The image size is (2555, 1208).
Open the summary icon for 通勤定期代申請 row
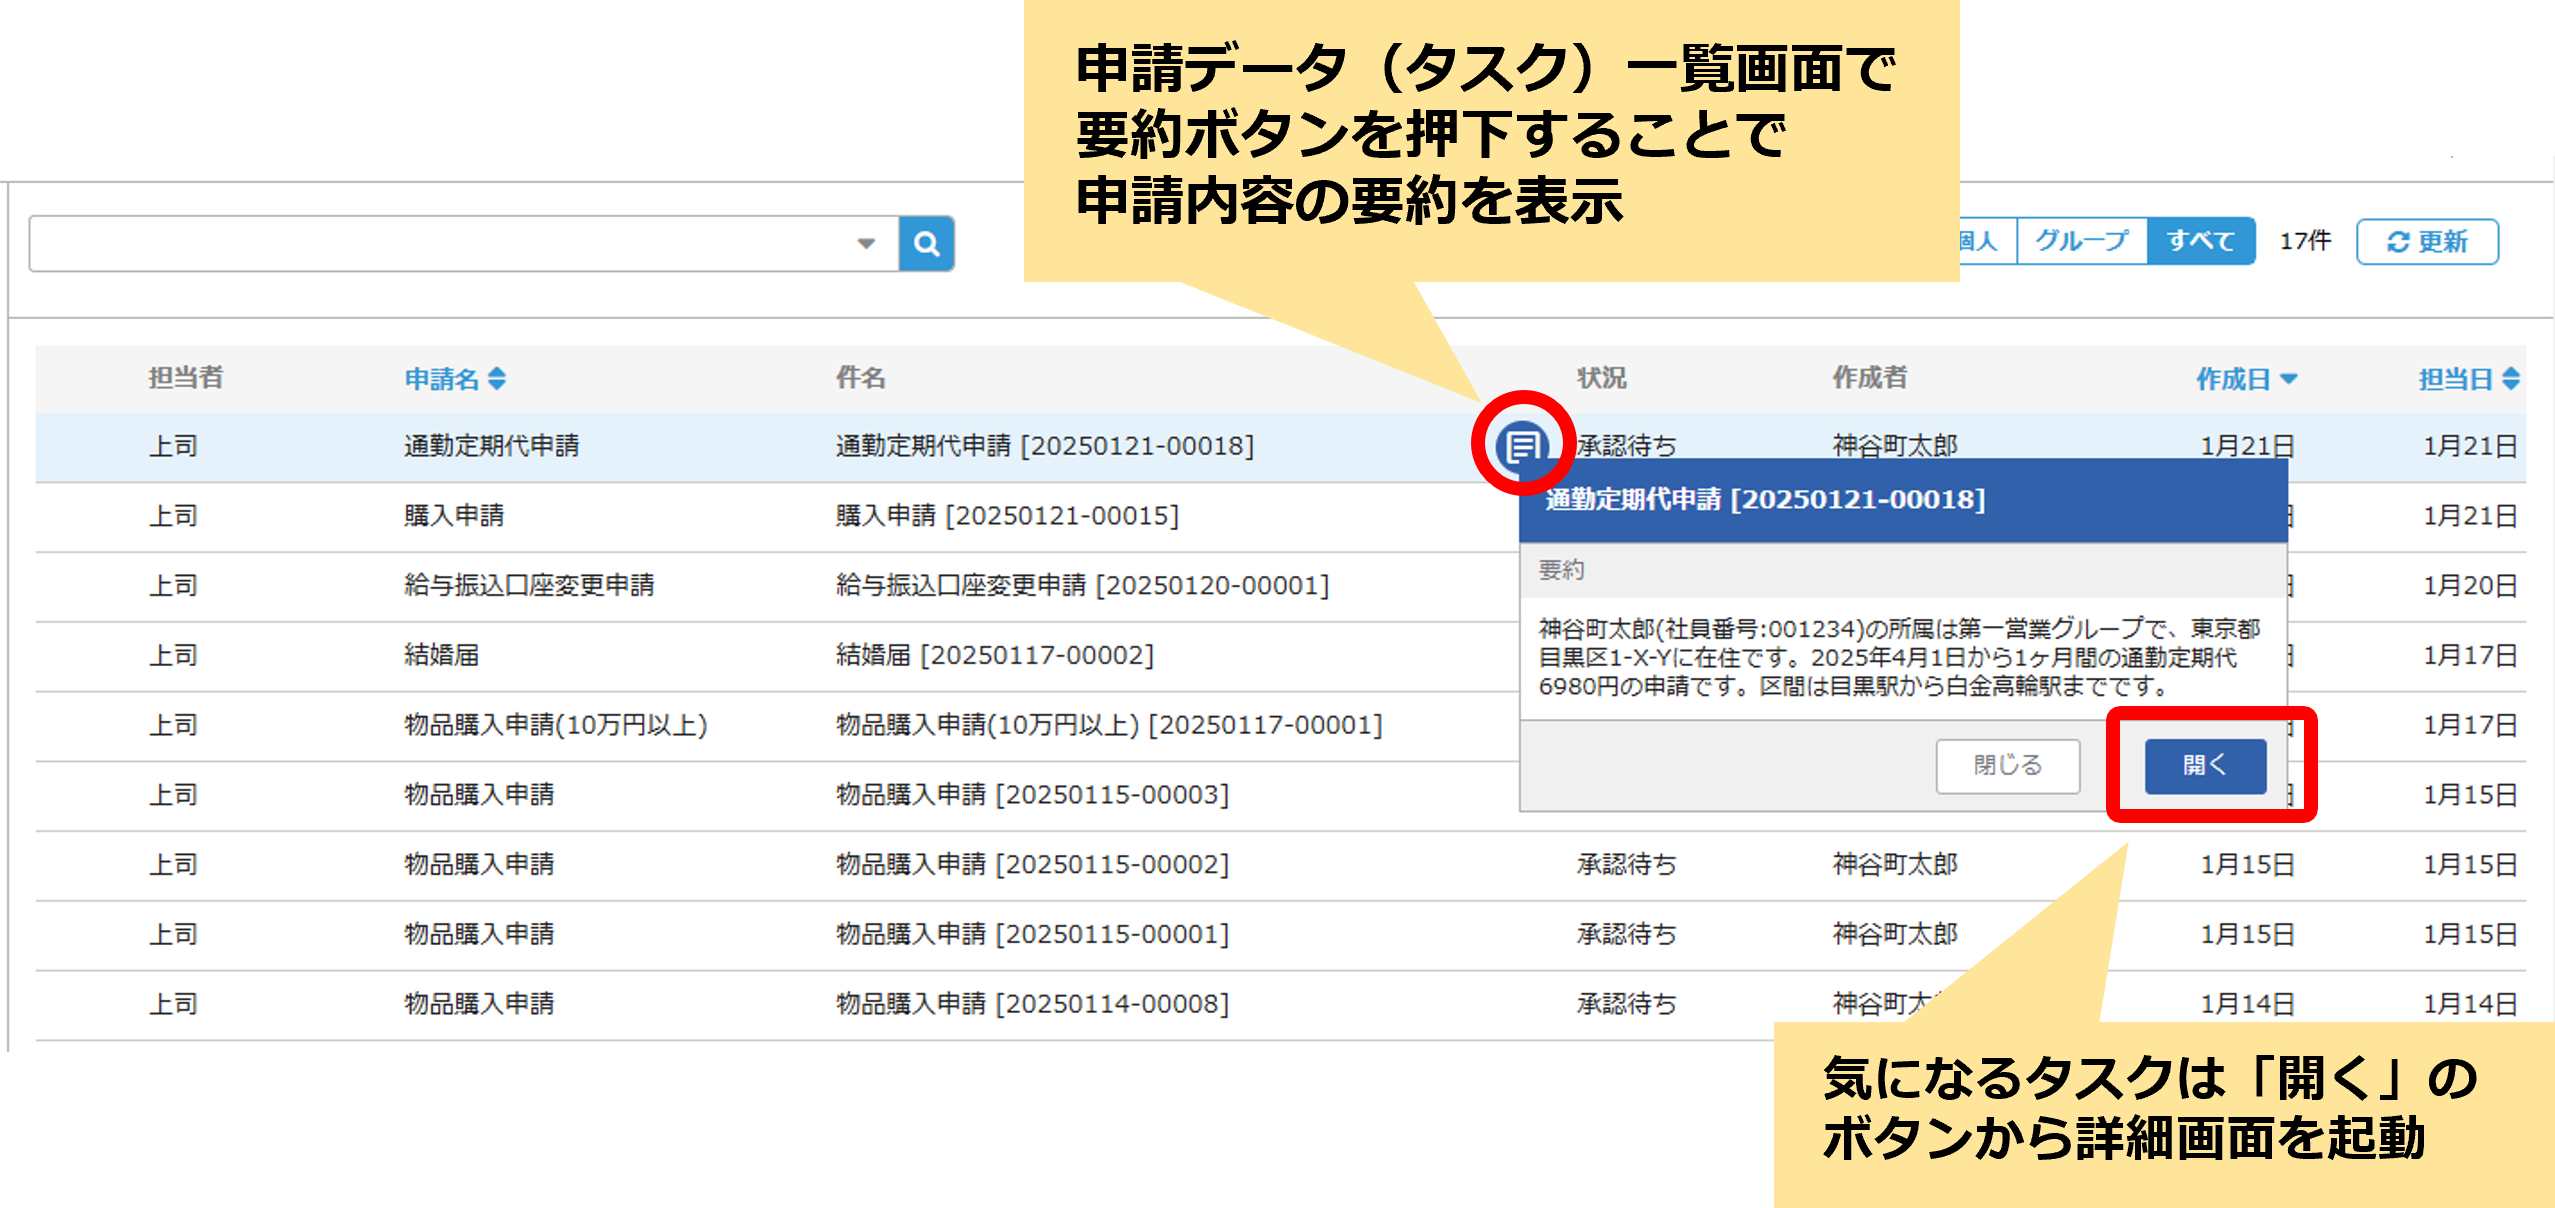(1522, 445)
